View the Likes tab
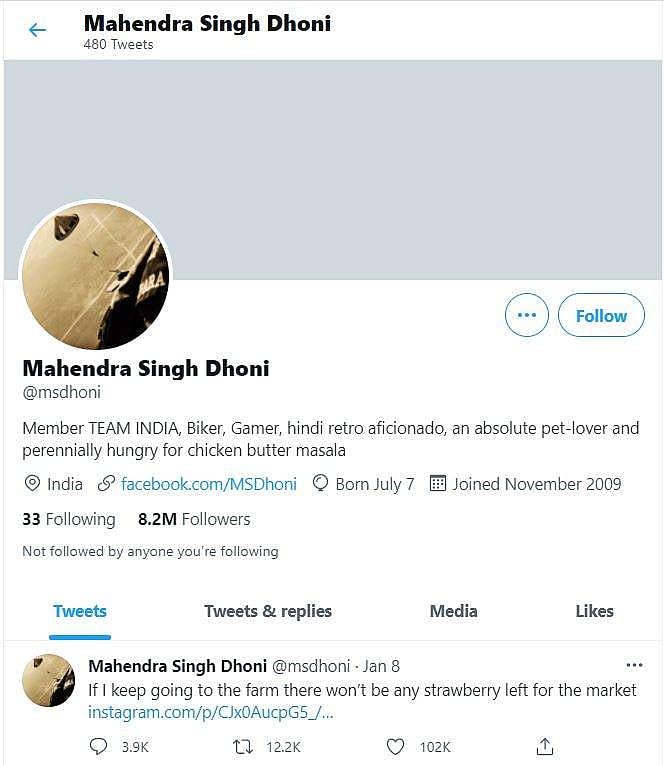The image size is (664, 765). (594, 611)
